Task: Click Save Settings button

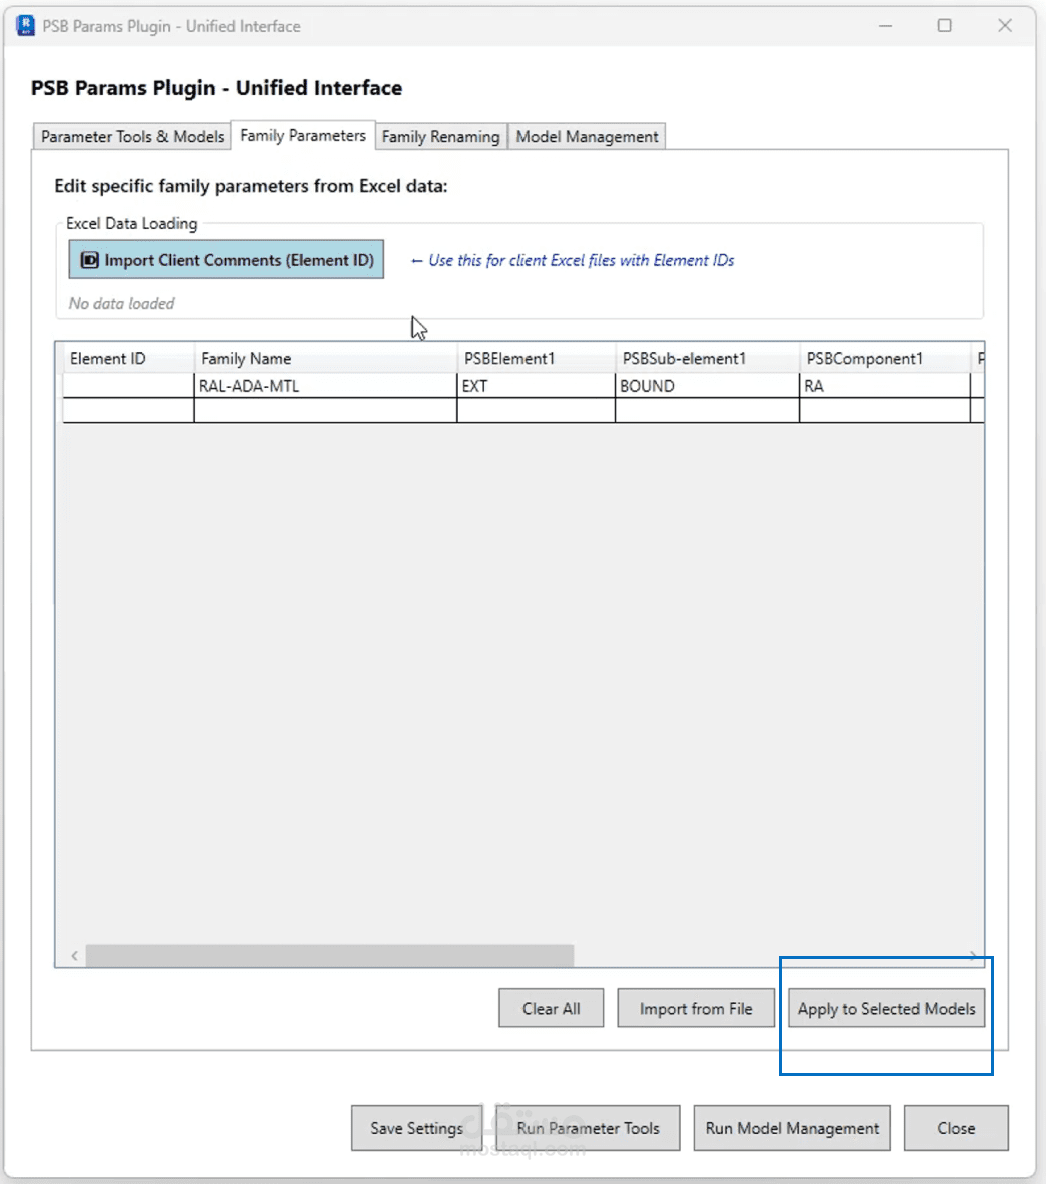Action: click(x=416, y=1128)
